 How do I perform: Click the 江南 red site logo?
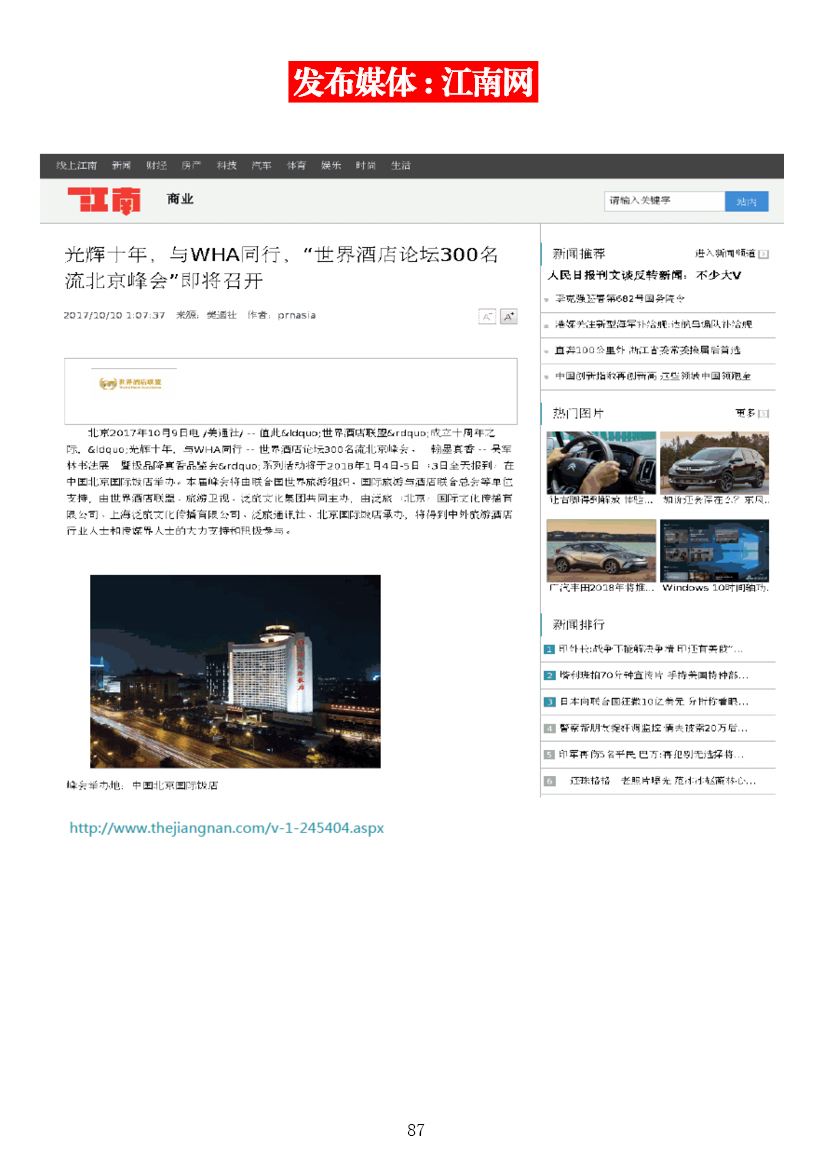(104, 200)
